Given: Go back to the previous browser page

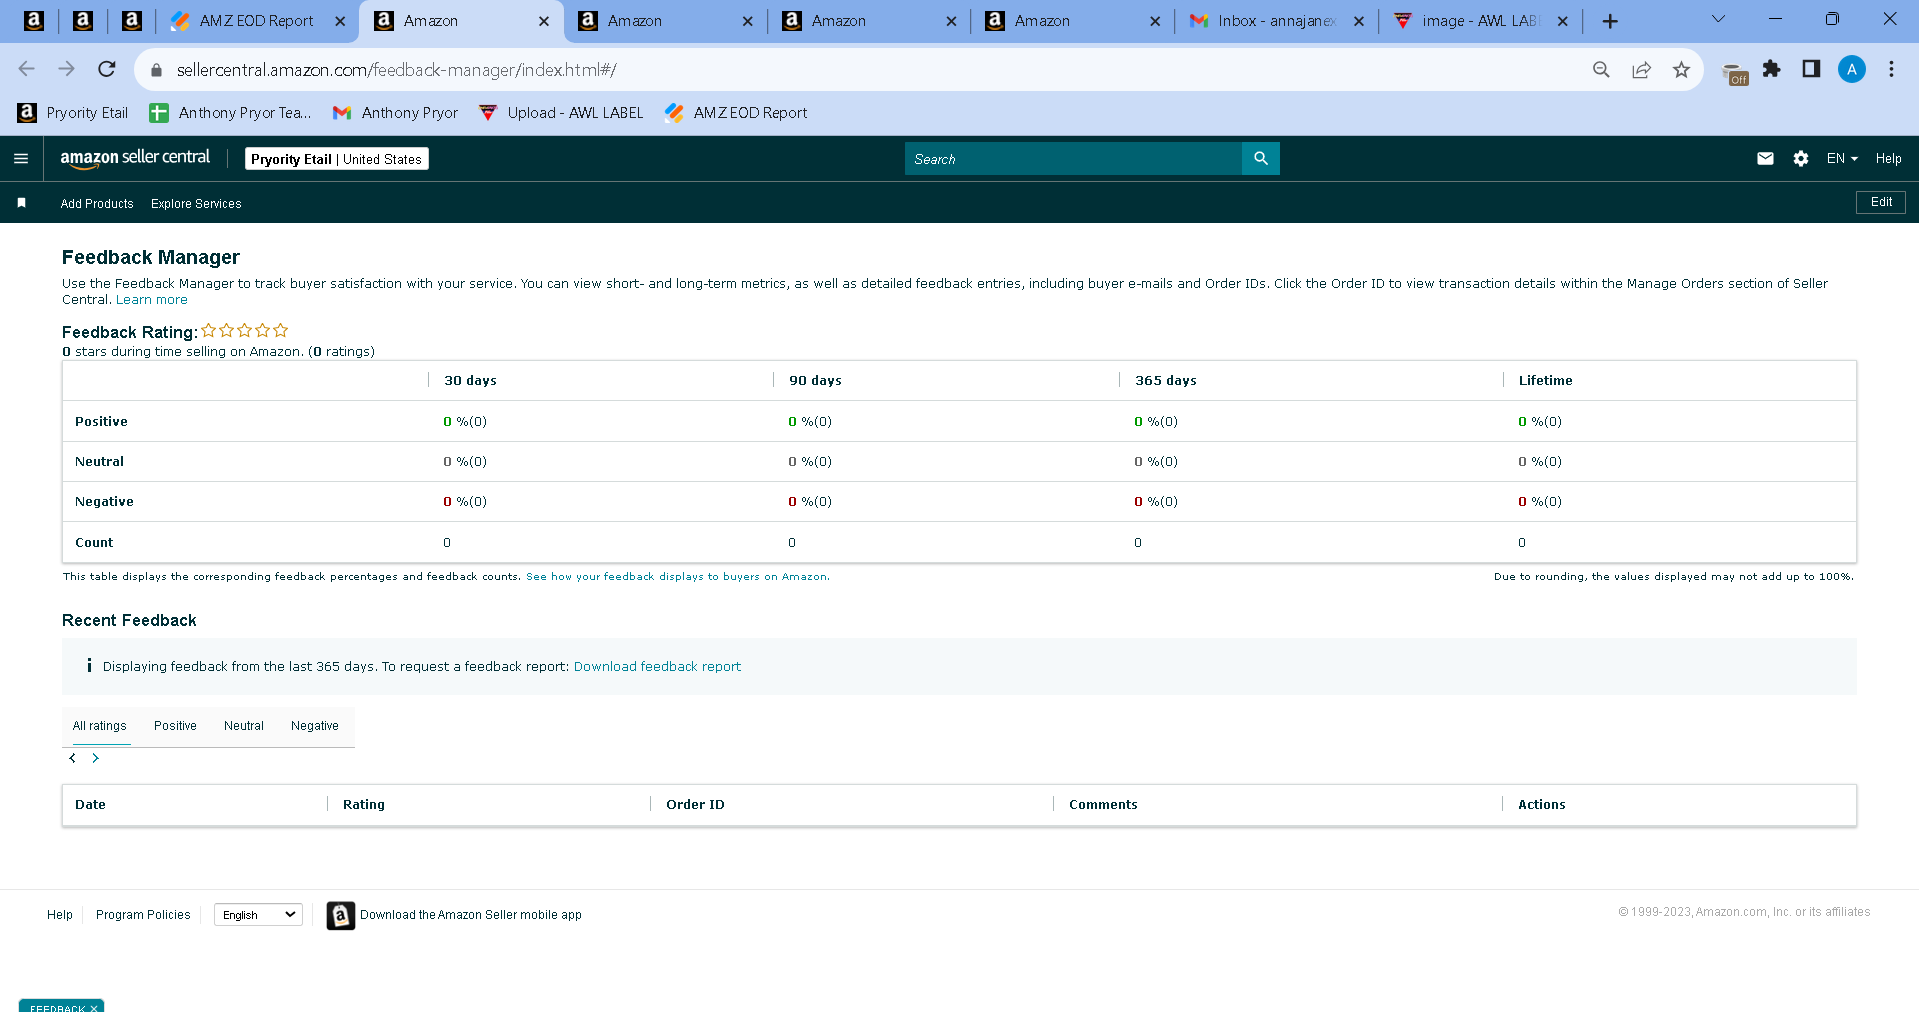Looking at the screenshot, I should point(27,69).
